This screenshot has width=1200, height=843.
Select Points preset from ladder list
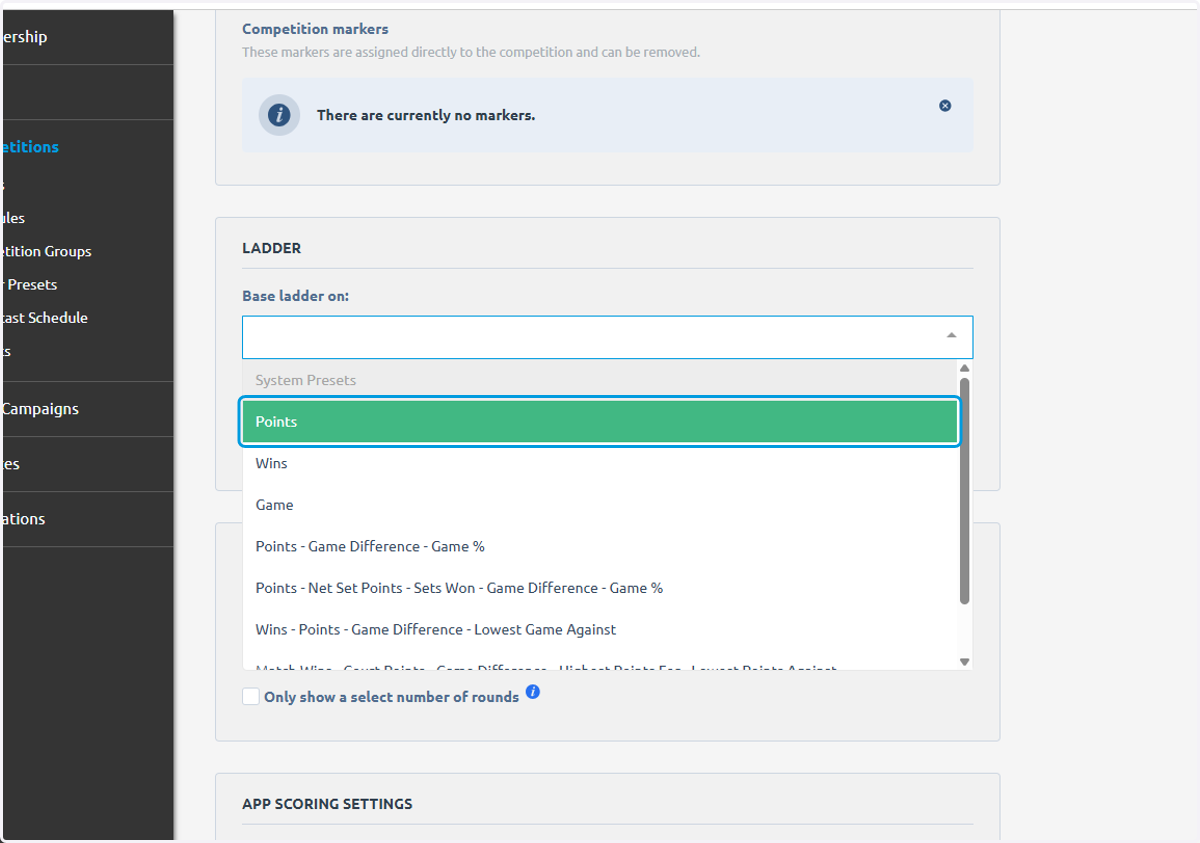coord(600,422)
